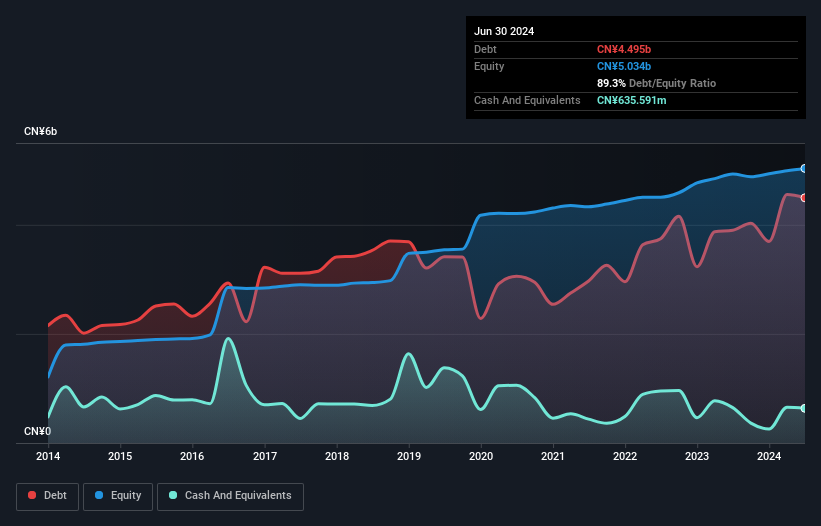Click the Debt row label in tooltip

tap(485, 49)
